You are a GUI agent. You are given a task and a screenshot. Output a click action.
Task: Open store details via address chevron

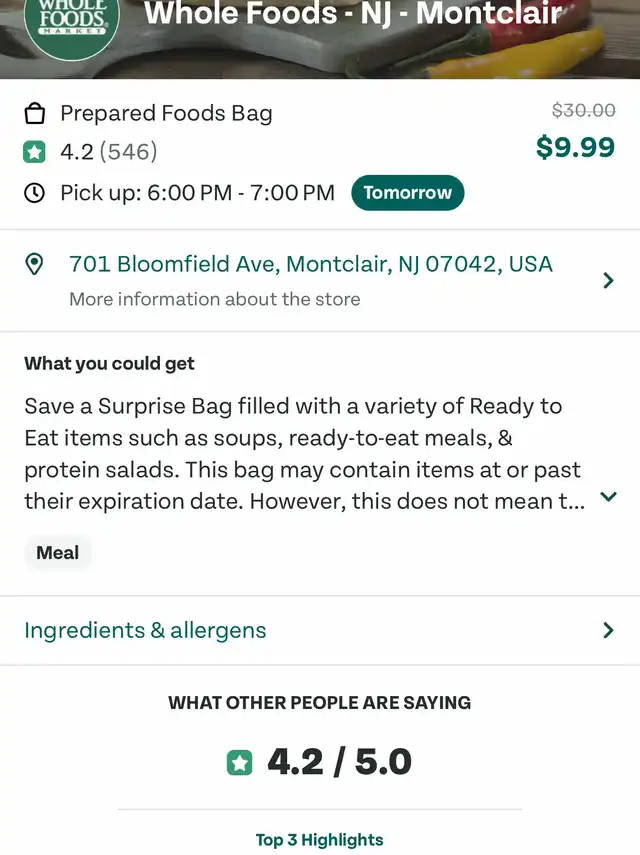(608, 280)
